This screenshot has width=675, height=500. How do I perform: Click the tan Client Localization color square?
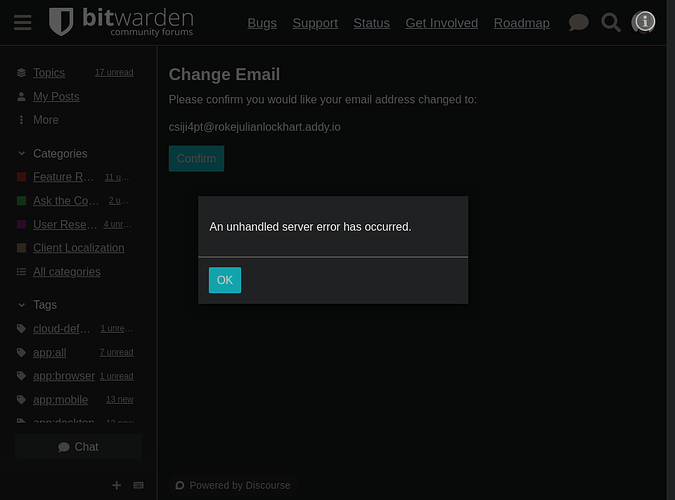click(x=22, y=248)
